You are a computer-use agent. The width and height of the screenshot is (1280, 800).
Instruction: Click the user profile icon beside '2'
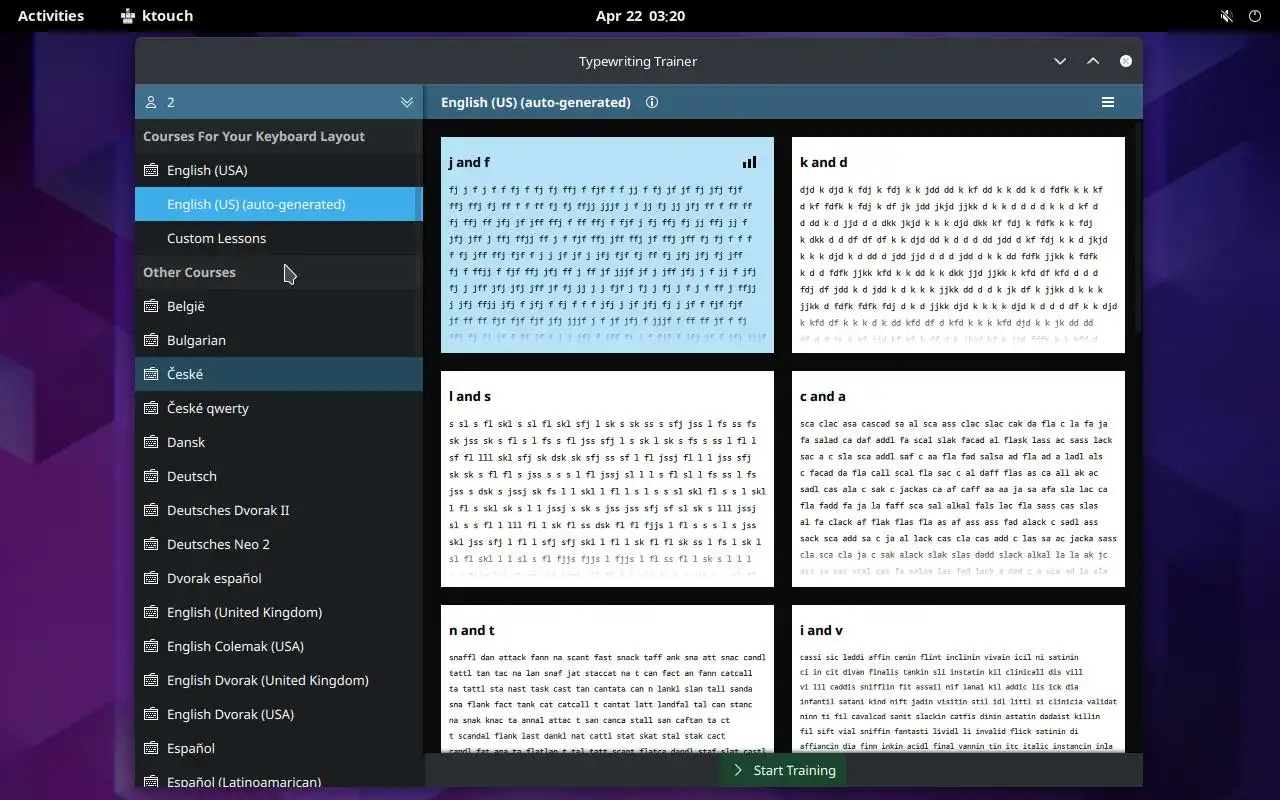151,102
